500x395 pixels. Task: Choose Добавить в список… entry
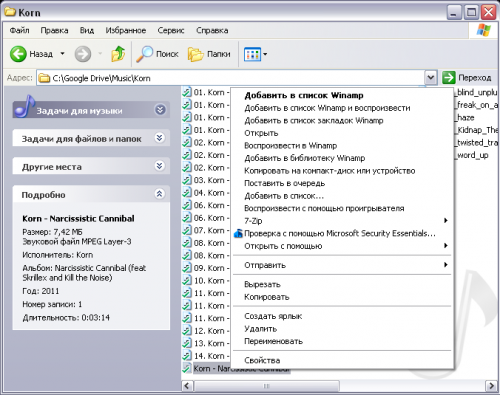342,196
